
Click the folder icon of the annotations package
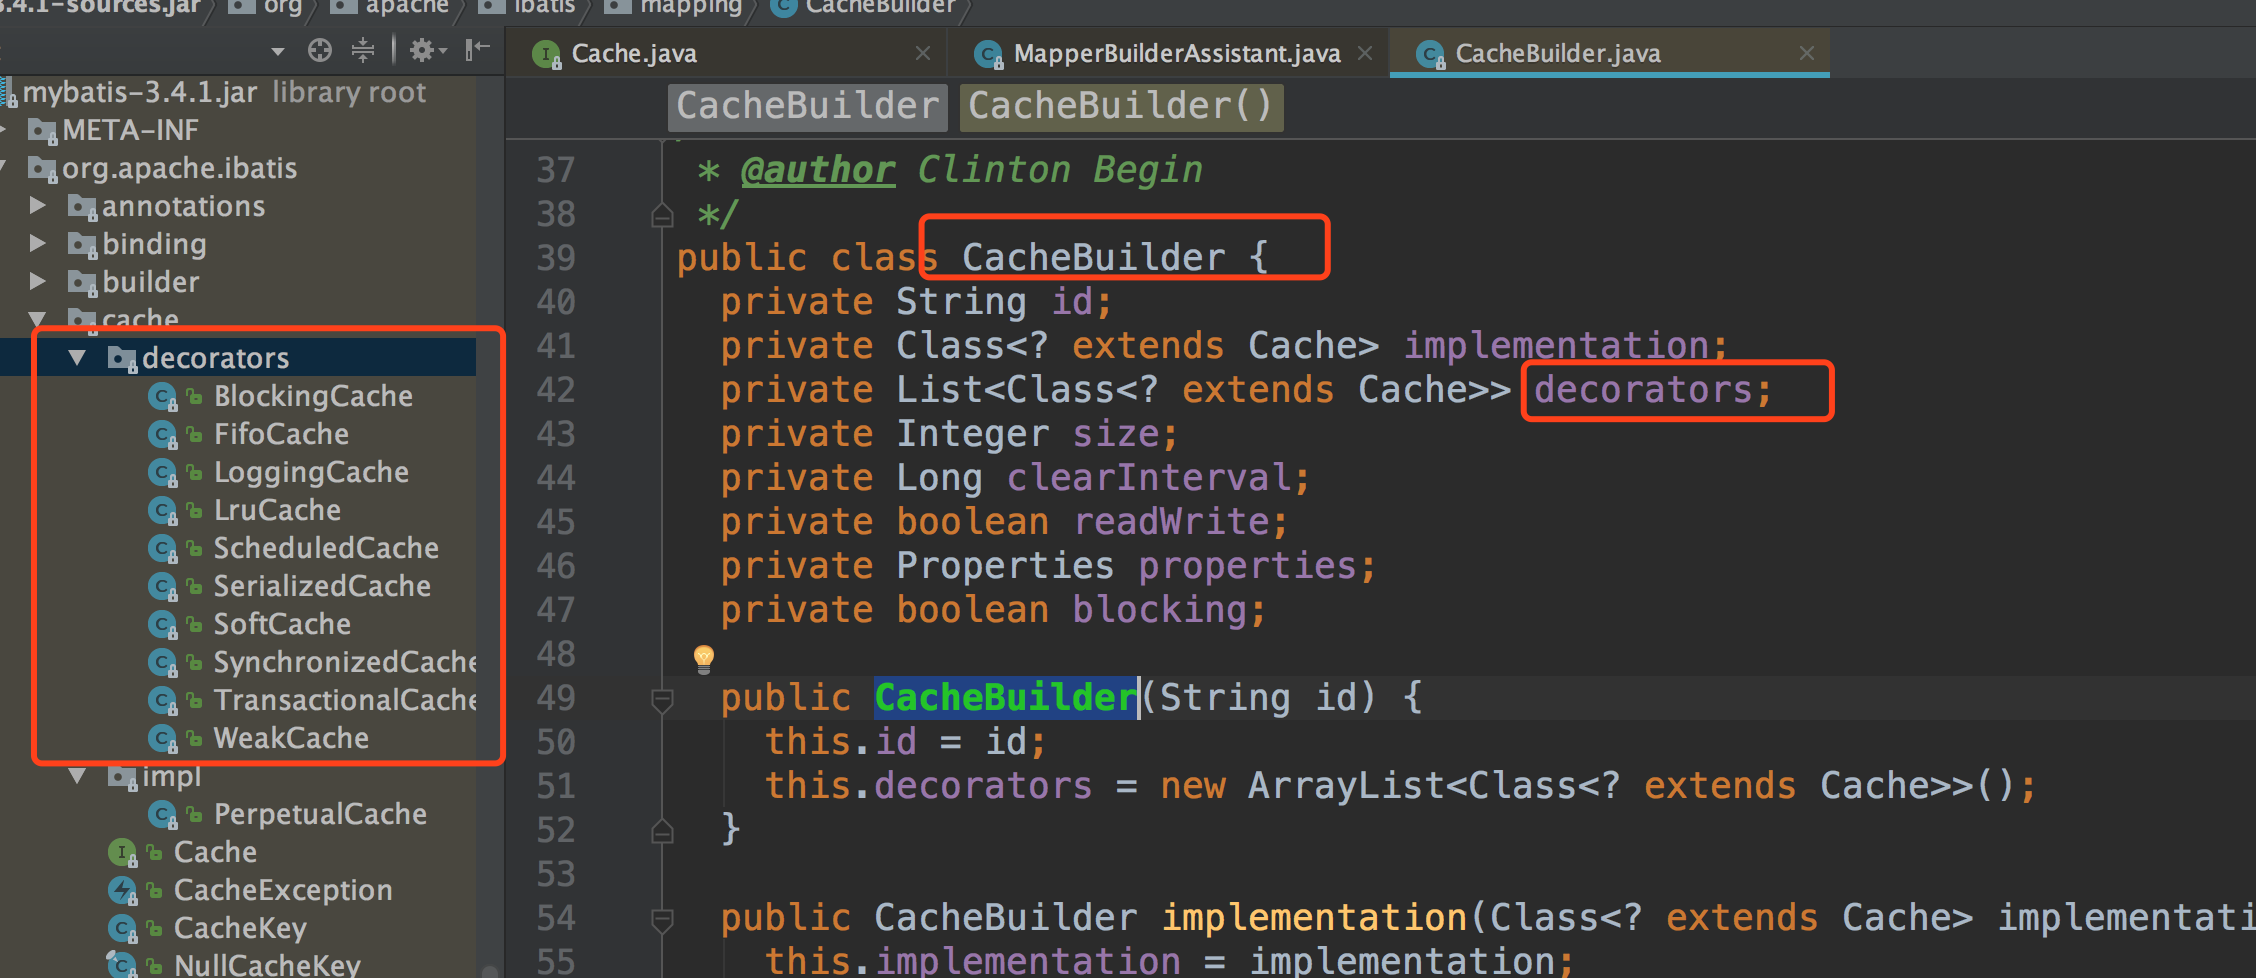[x=82, y=207]
